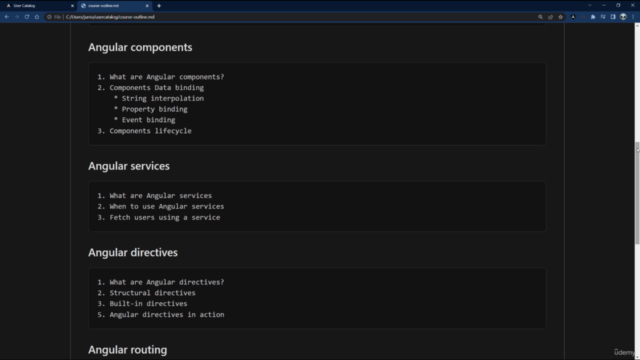Viewport: 640px width, 360px height.
Task: Open the alien profile avatar menu
Action: pyautogui.click(x=623, y=17)
